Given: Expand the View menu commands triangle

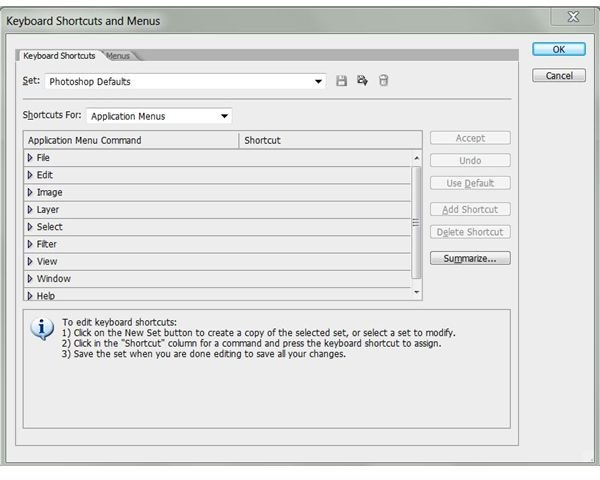Looking at the screenshot, I should click(x=30, y=261).
